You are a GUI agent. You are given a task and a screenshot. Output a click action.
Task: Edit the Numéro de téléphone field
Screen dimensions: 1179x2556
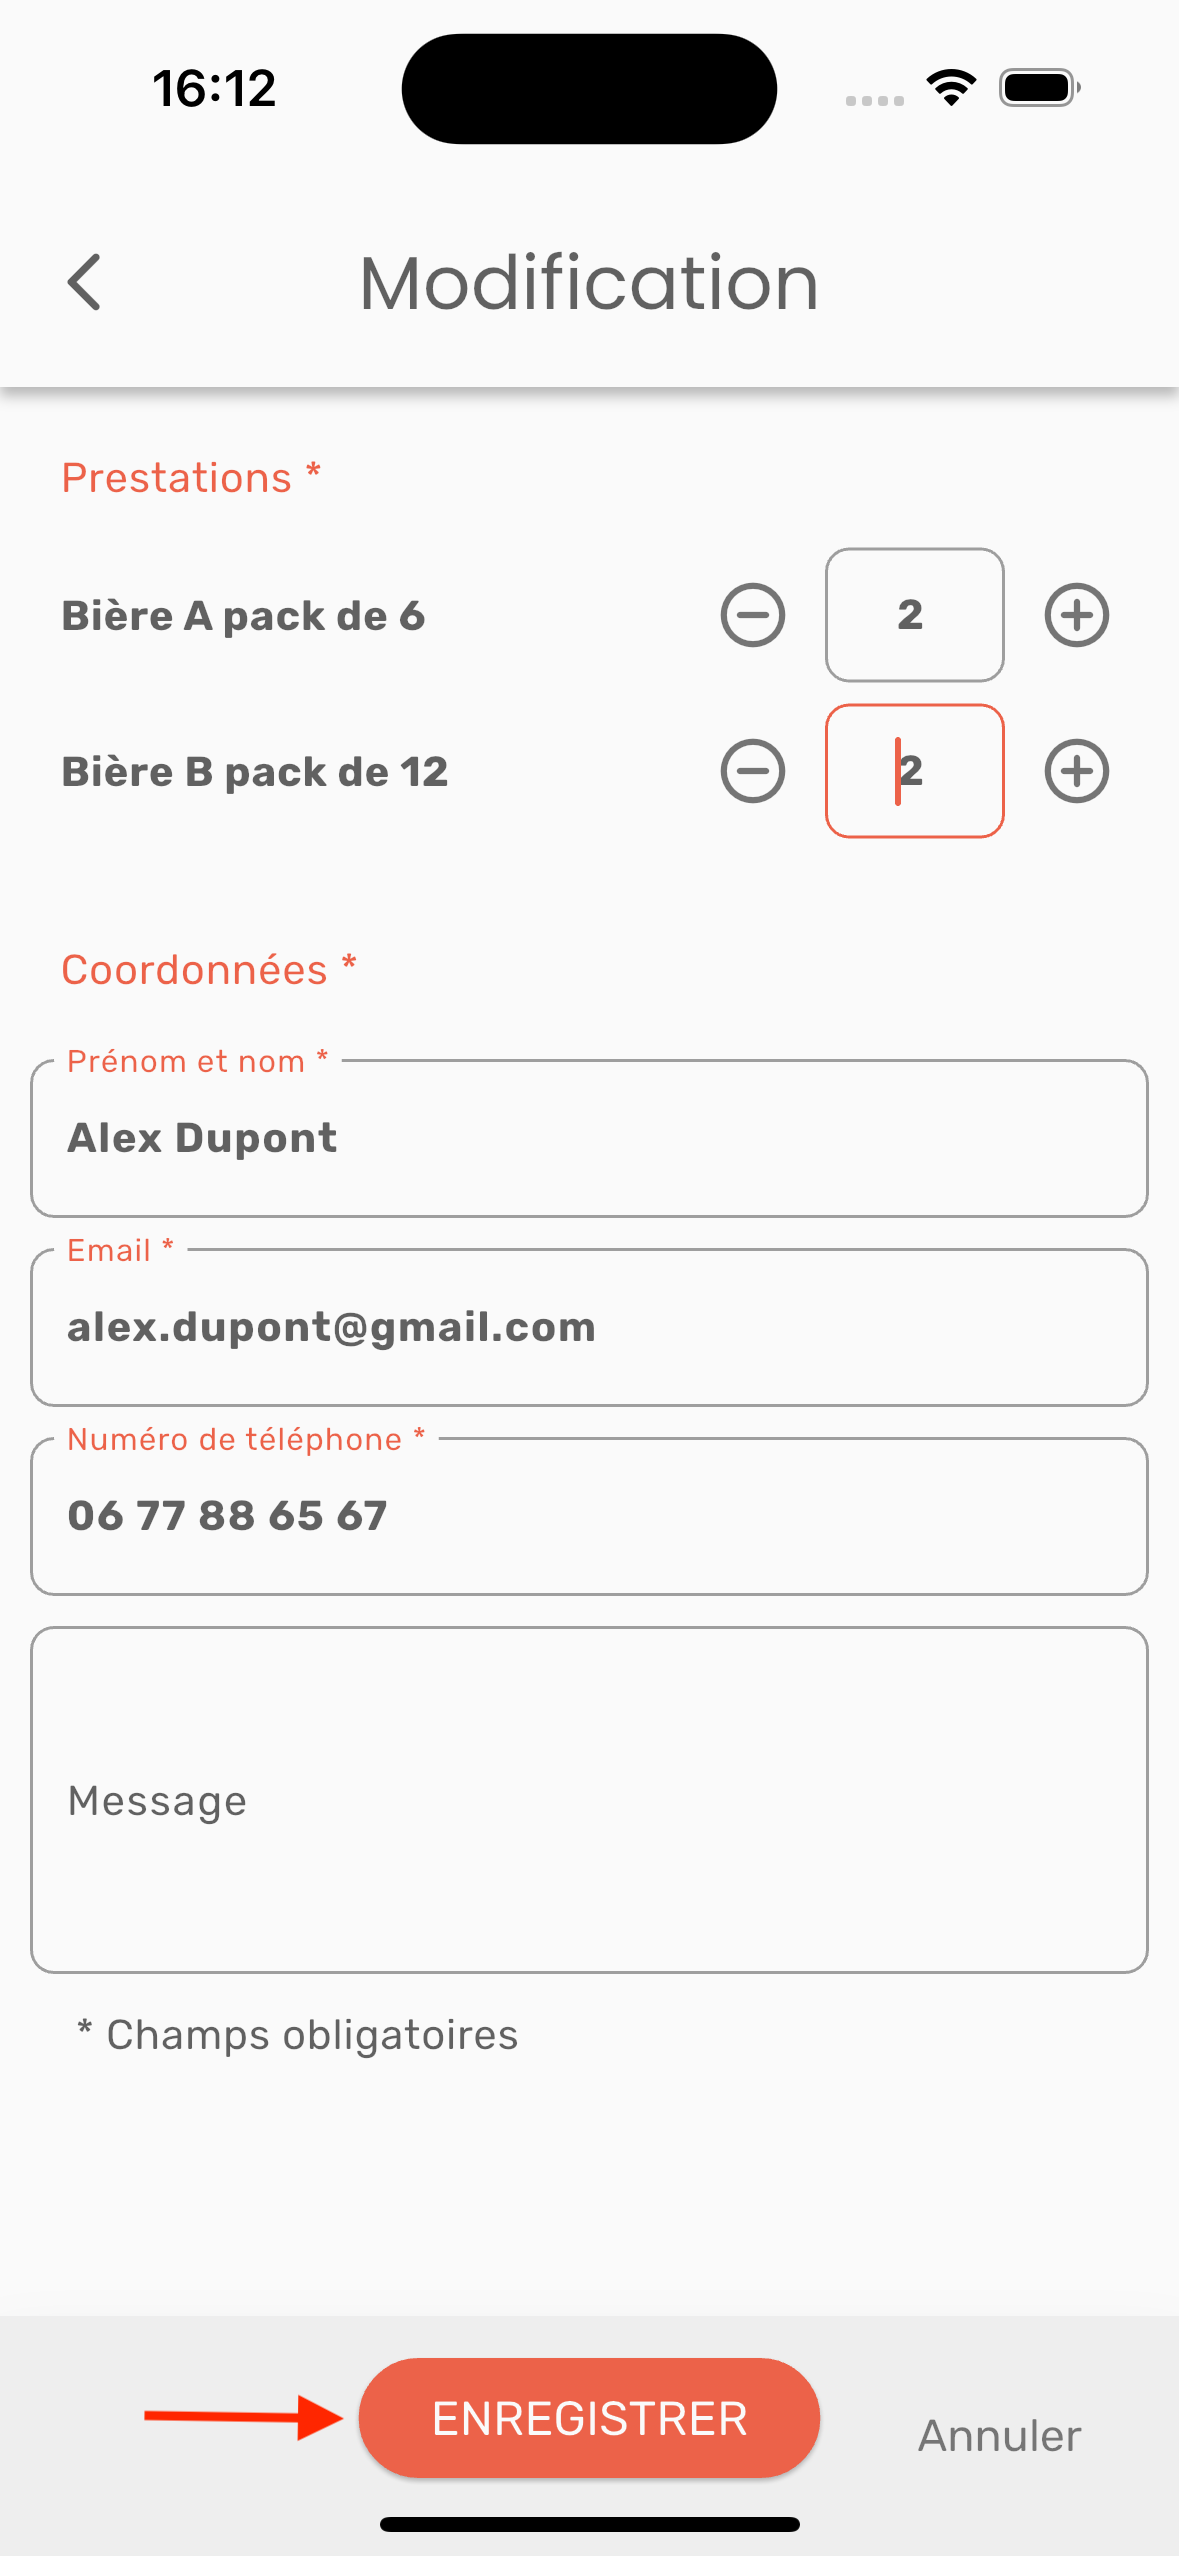coord(589,1516)
